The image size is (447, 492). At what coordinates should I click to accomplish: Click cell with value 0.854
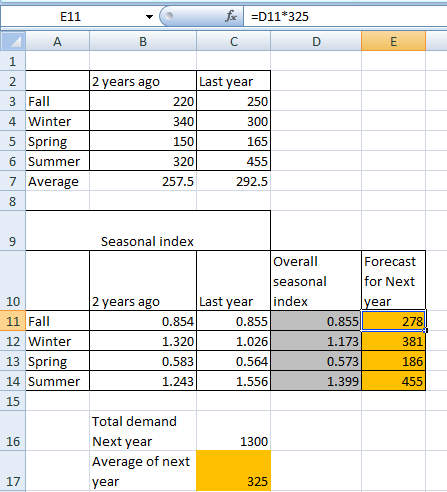click(143, 321)
